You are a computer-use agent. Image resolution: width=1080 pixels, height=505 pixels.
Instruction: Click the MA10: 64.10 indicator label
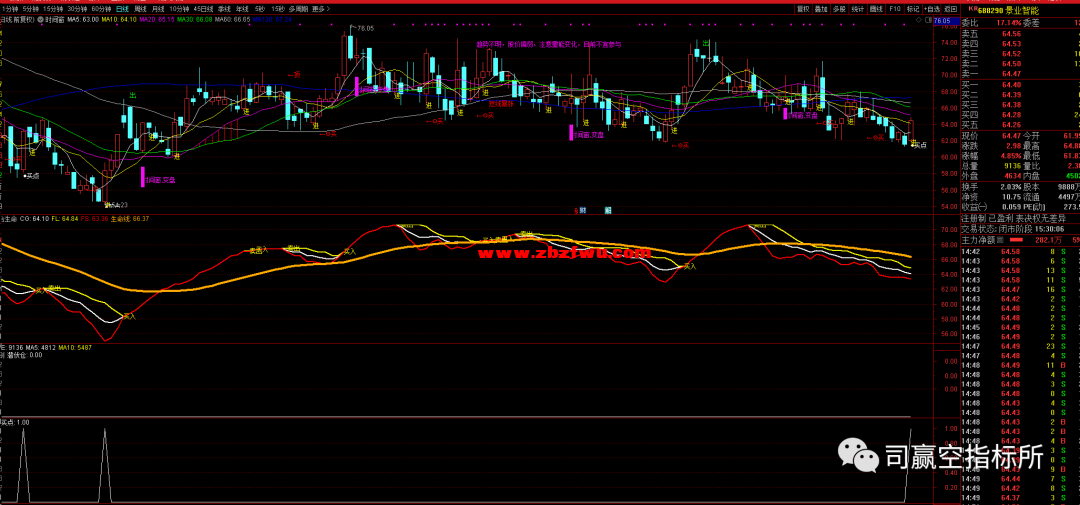(119, 20)
